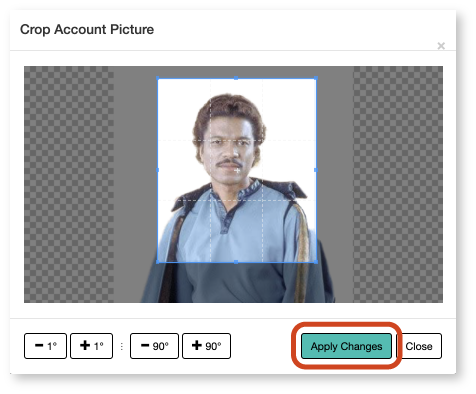
Task: Rotate image plus 1 degree
Action: click(x=92, y=346)
